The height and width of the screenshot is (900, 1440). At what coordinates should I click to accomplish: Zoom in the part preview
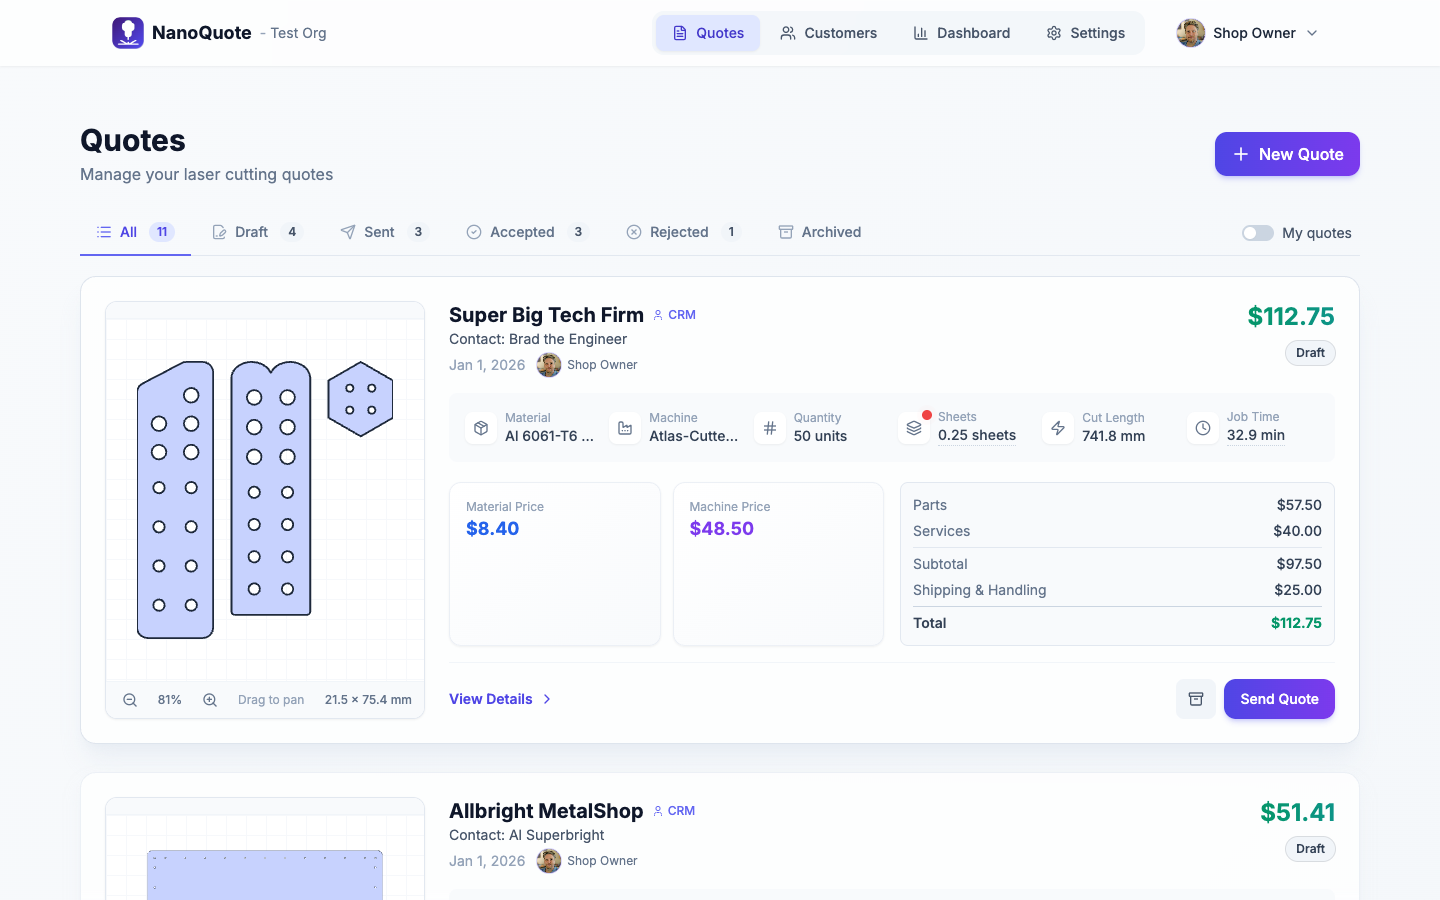point(210,700)
